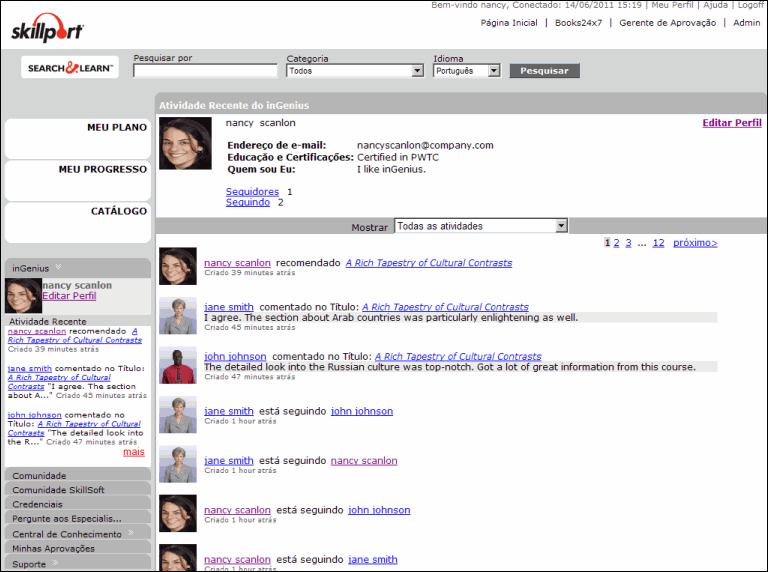The image size is (768, 572).
Task: Click Editar Perfil in main header
Action: point(732,123)
